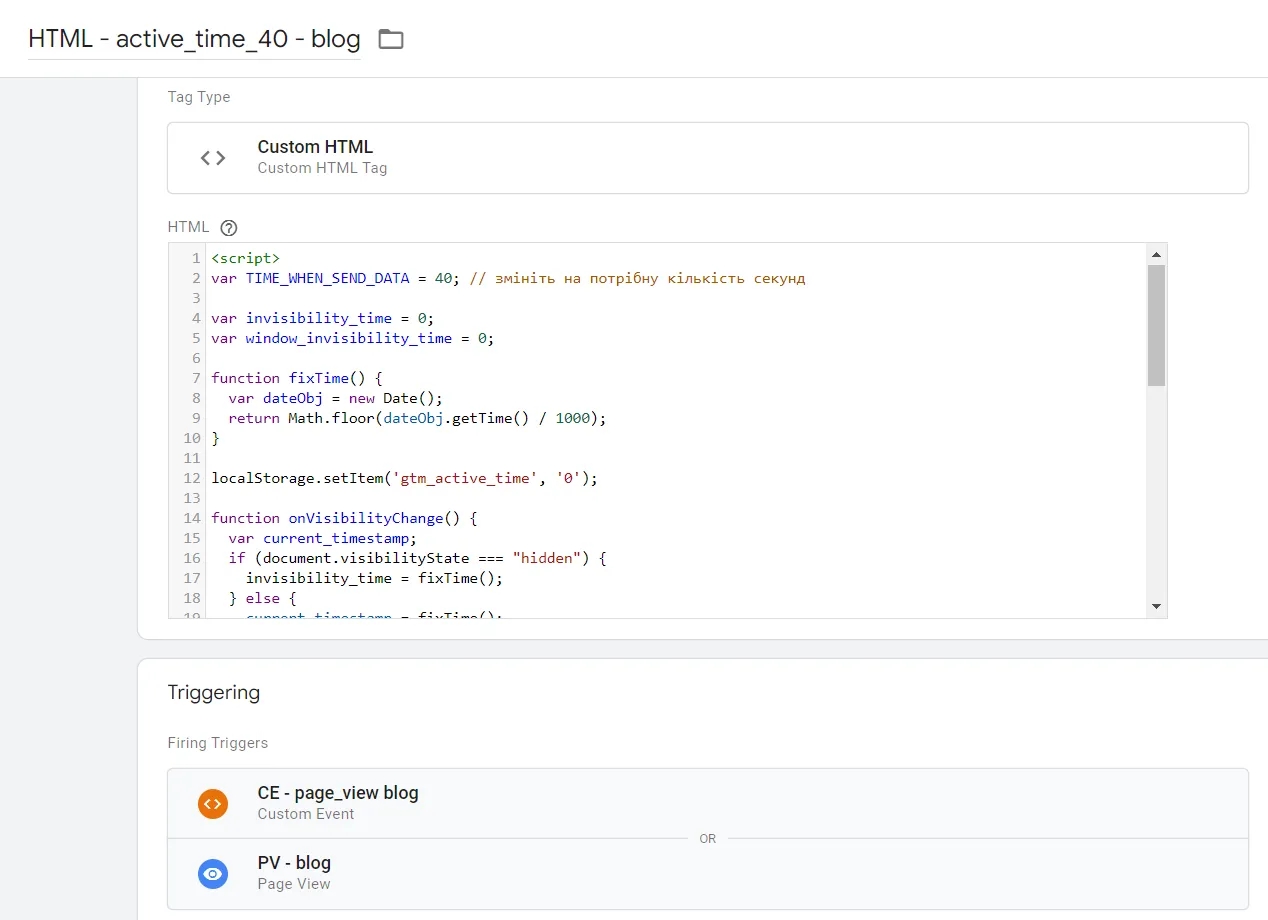Open the folder icon beside the tag name
Screen dimensions: 1268x920
[391, 40]
